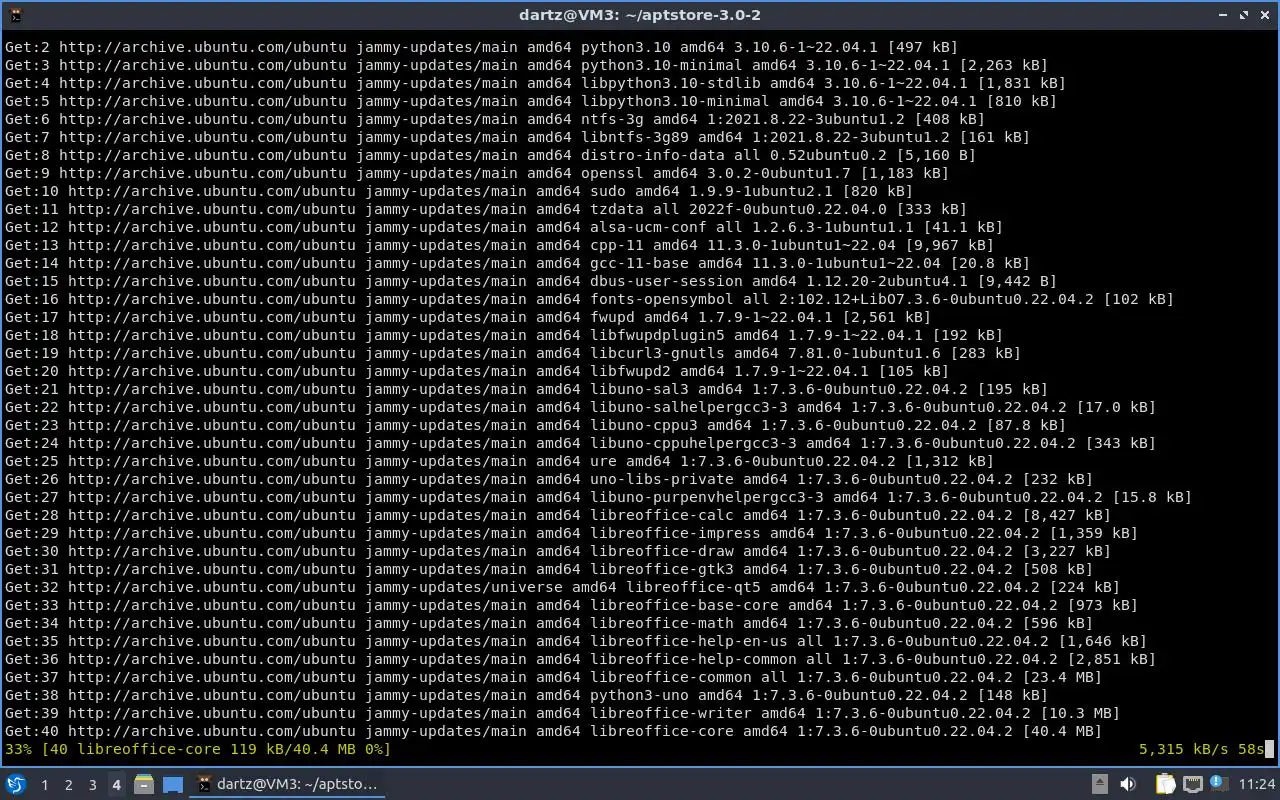The height and width of the screenshot is (800, 1280).
Task: Click the Get:13 cpp-11 line
Action: click(x=499, y=245)
